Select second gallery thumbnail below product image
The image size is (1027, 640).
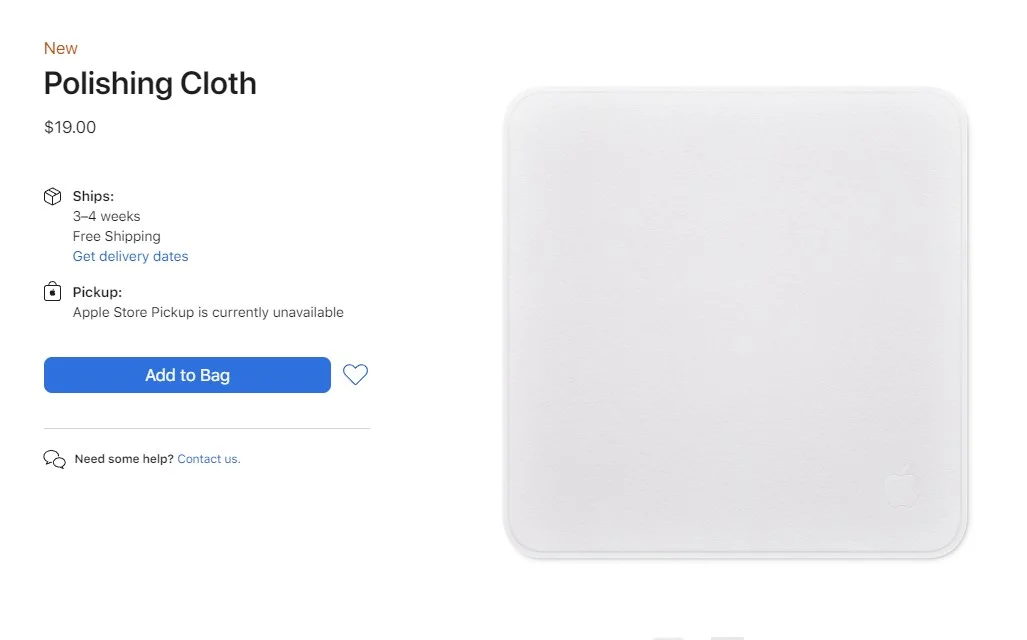(x=727, y=638)
